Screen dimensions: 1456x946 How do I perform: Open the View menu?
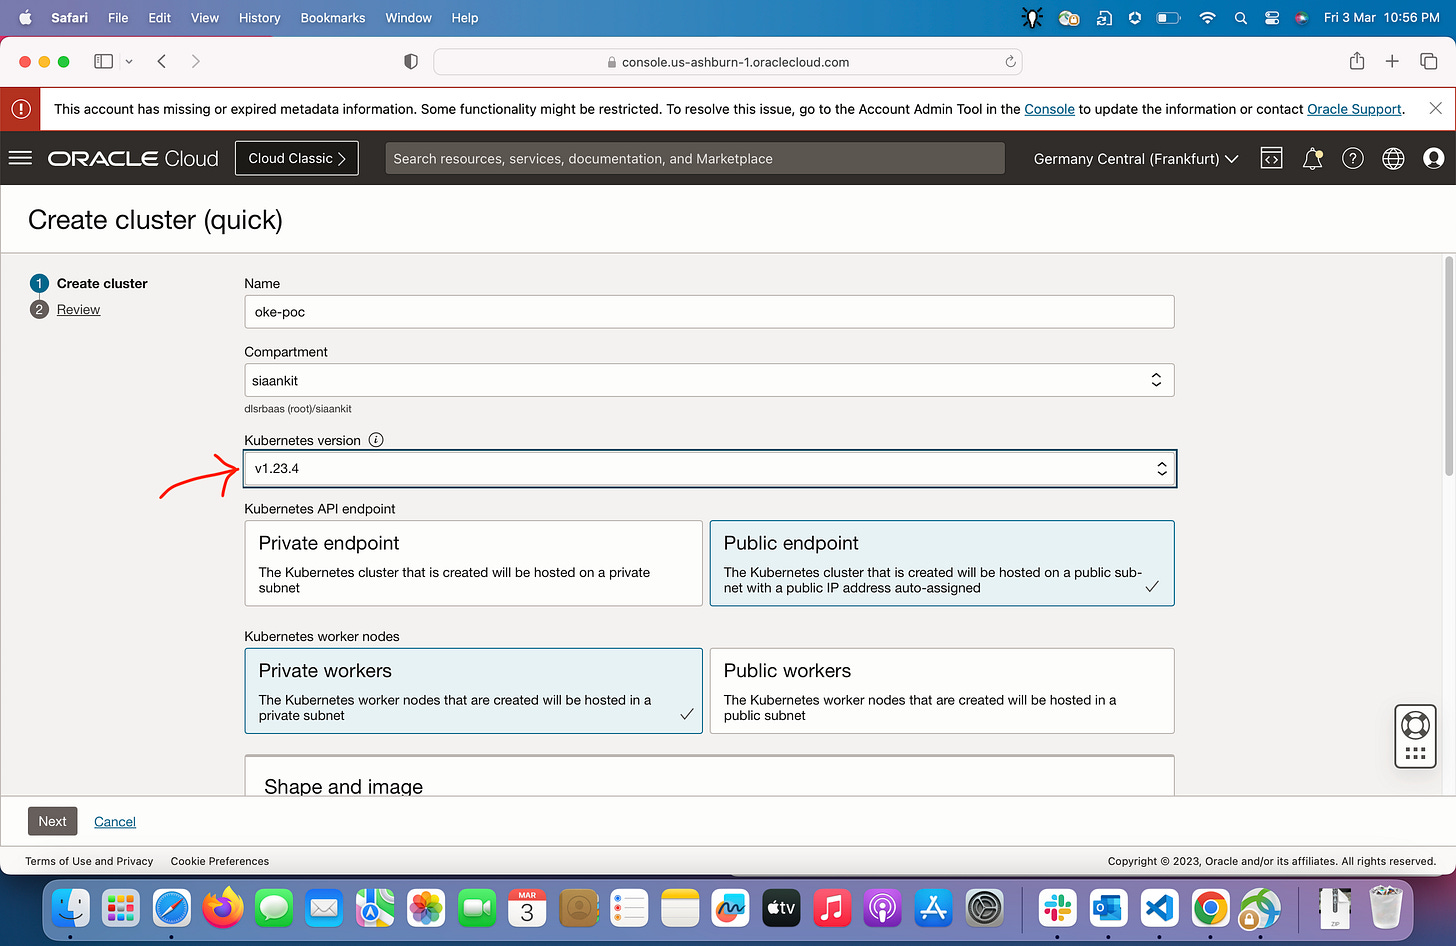click(205, 18)
